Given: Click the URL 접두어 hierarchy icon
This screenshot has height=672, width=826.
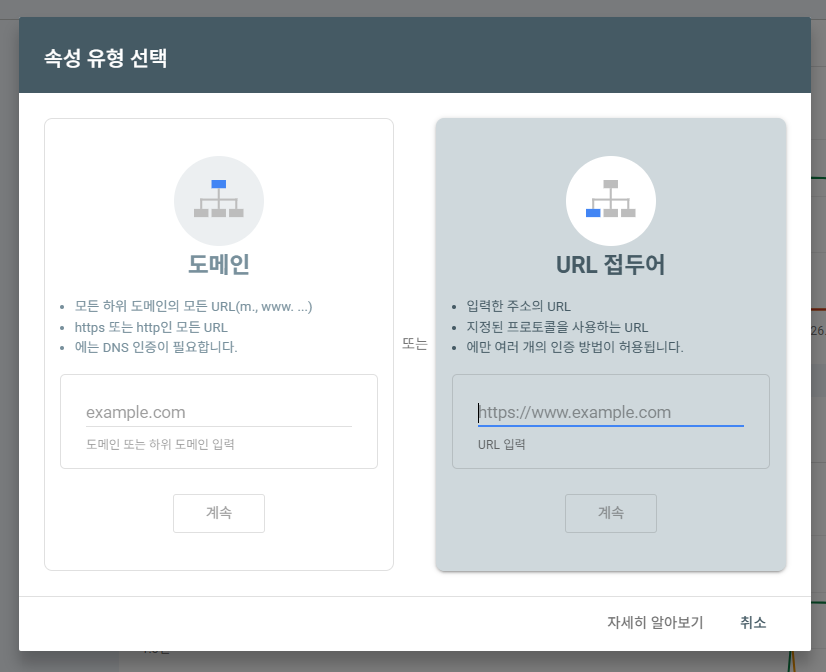Looking at the screenshot, I should click(x=611, y=201).
